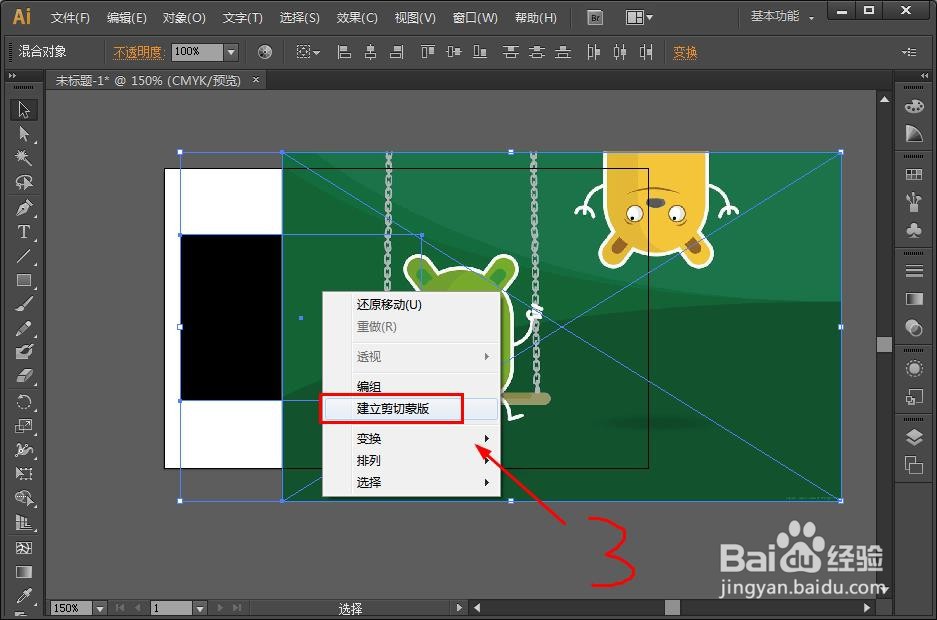Open the Color Guide panel
937x620 pixels.
914,133
